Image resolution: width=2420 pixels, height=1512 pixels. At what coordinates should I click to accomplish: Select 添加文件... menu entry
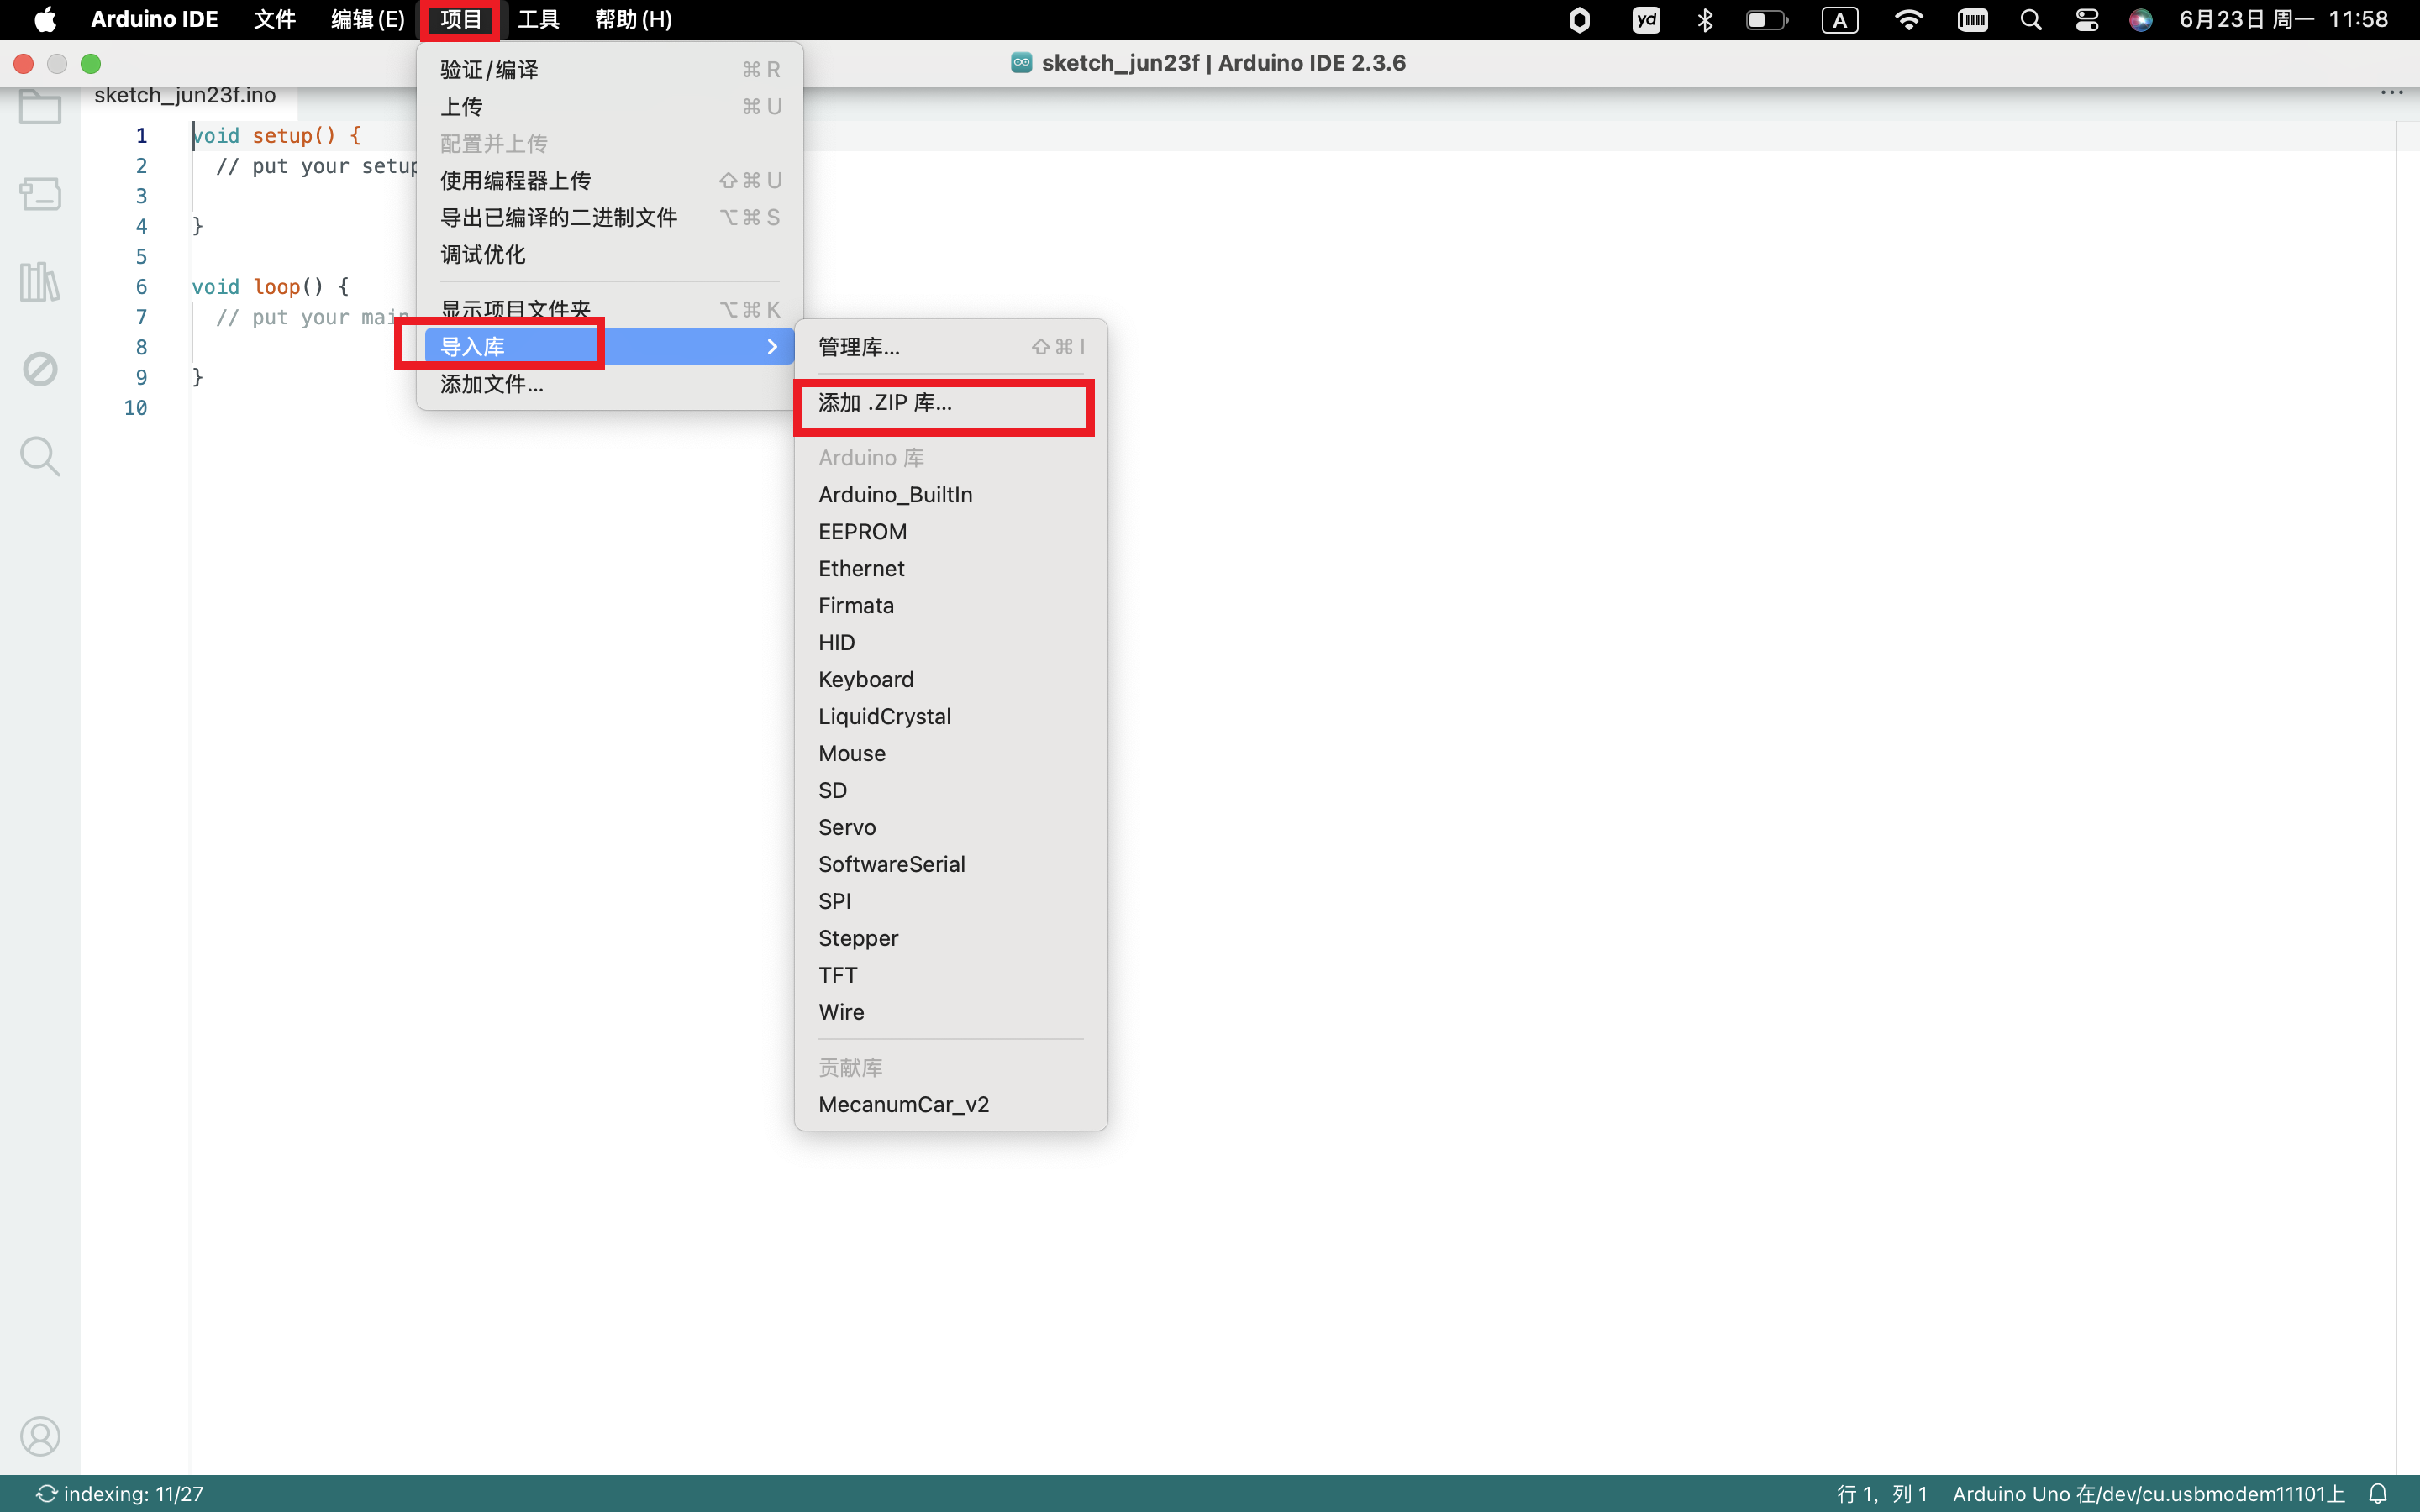(x=609, y=384)
